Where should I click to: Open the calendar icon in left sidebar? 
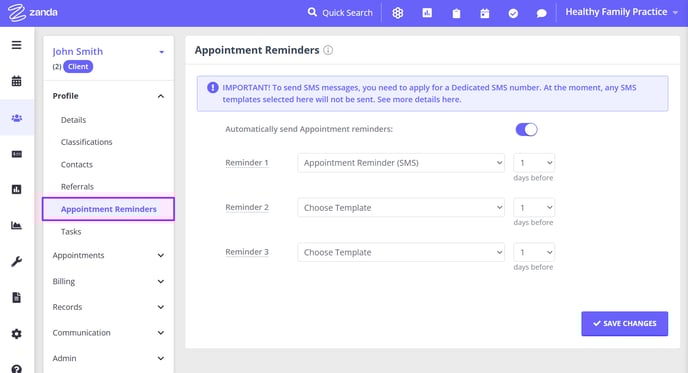click(x=16, y=81)
